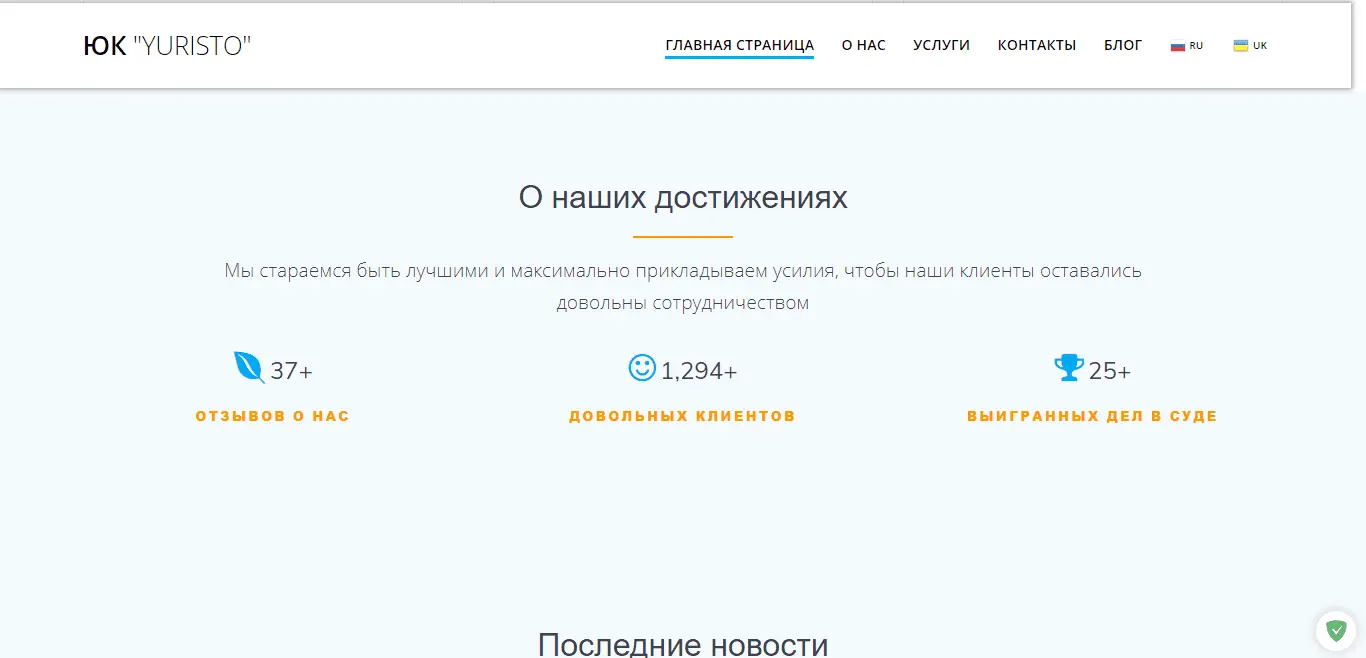Click the smiley face clients icon

pos(642,368)
